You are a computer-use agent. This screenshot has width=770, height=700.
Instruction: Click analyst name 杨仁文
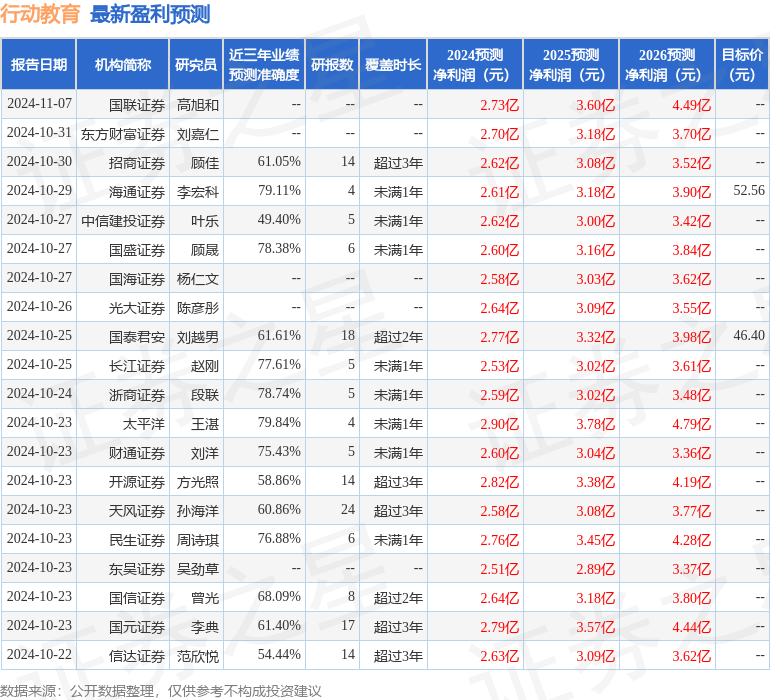click(x=197, y=279)
